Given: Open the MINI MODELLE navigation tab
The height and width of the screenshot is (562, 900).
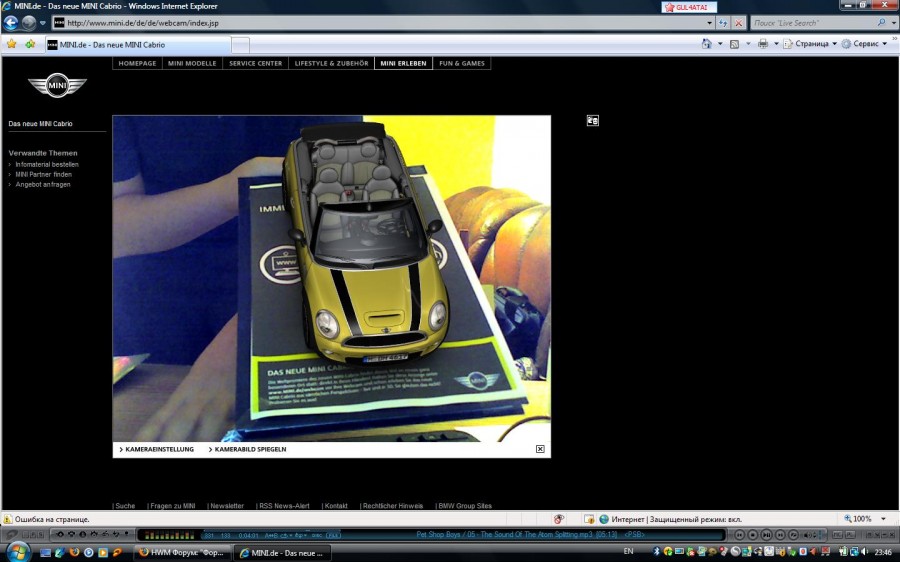Looking at the screenshot, I should click(x=192, y=63).
